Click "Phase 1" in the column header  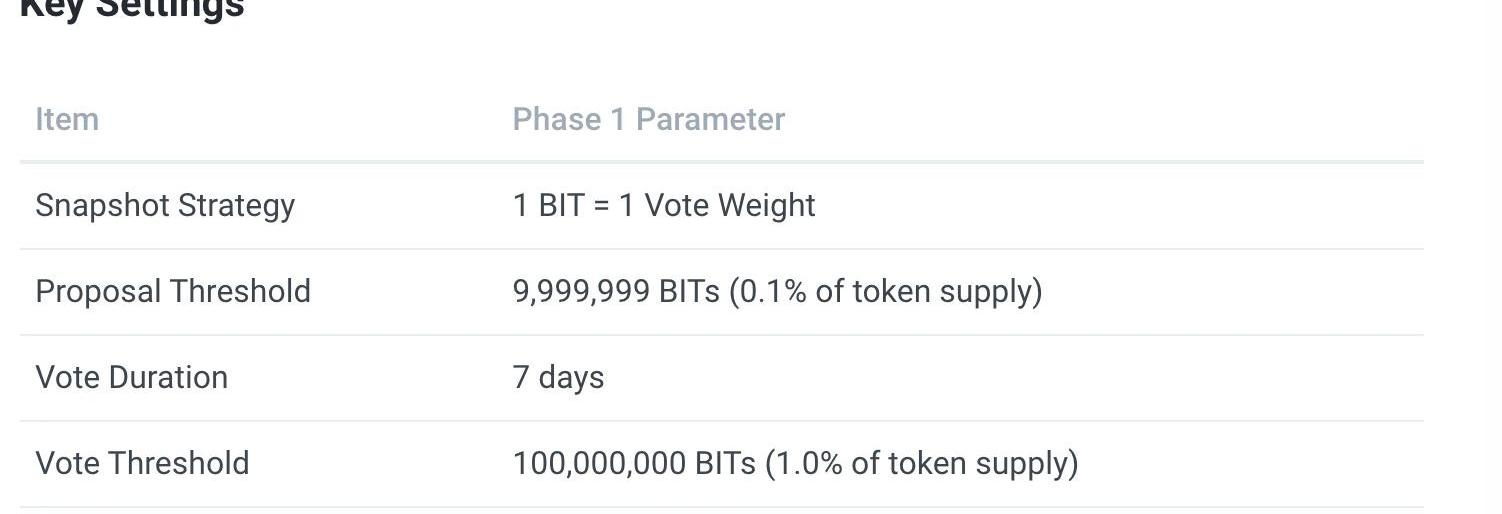pos(568,120)
